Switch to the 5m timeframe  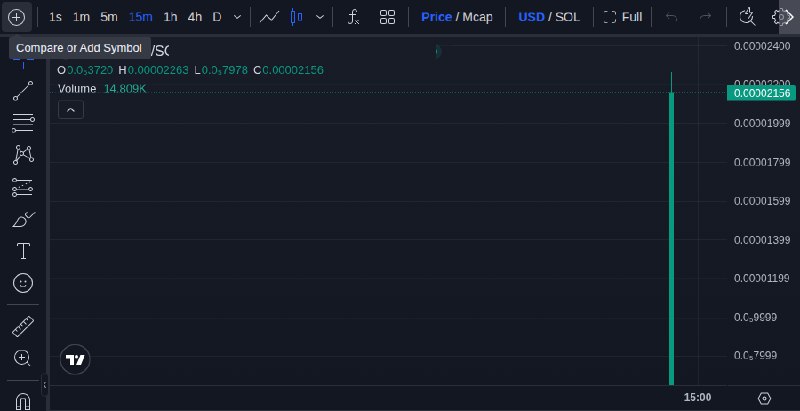tap(109, 17)
